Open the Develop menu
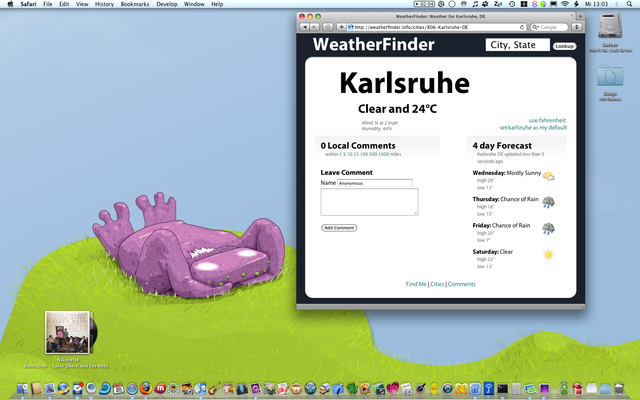The height and width of the screenshot is (400, 640). pyautogui.click(x=167, y=4)
